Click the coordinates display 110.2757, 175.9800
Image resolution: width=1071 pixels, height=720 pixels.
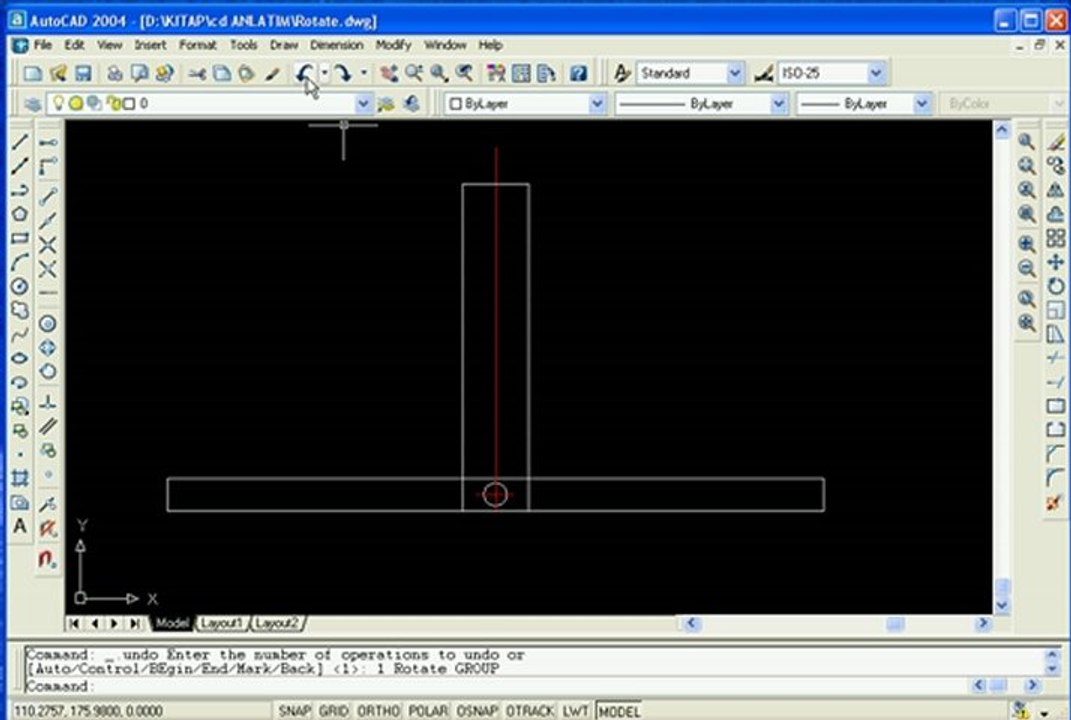(88, 711)
